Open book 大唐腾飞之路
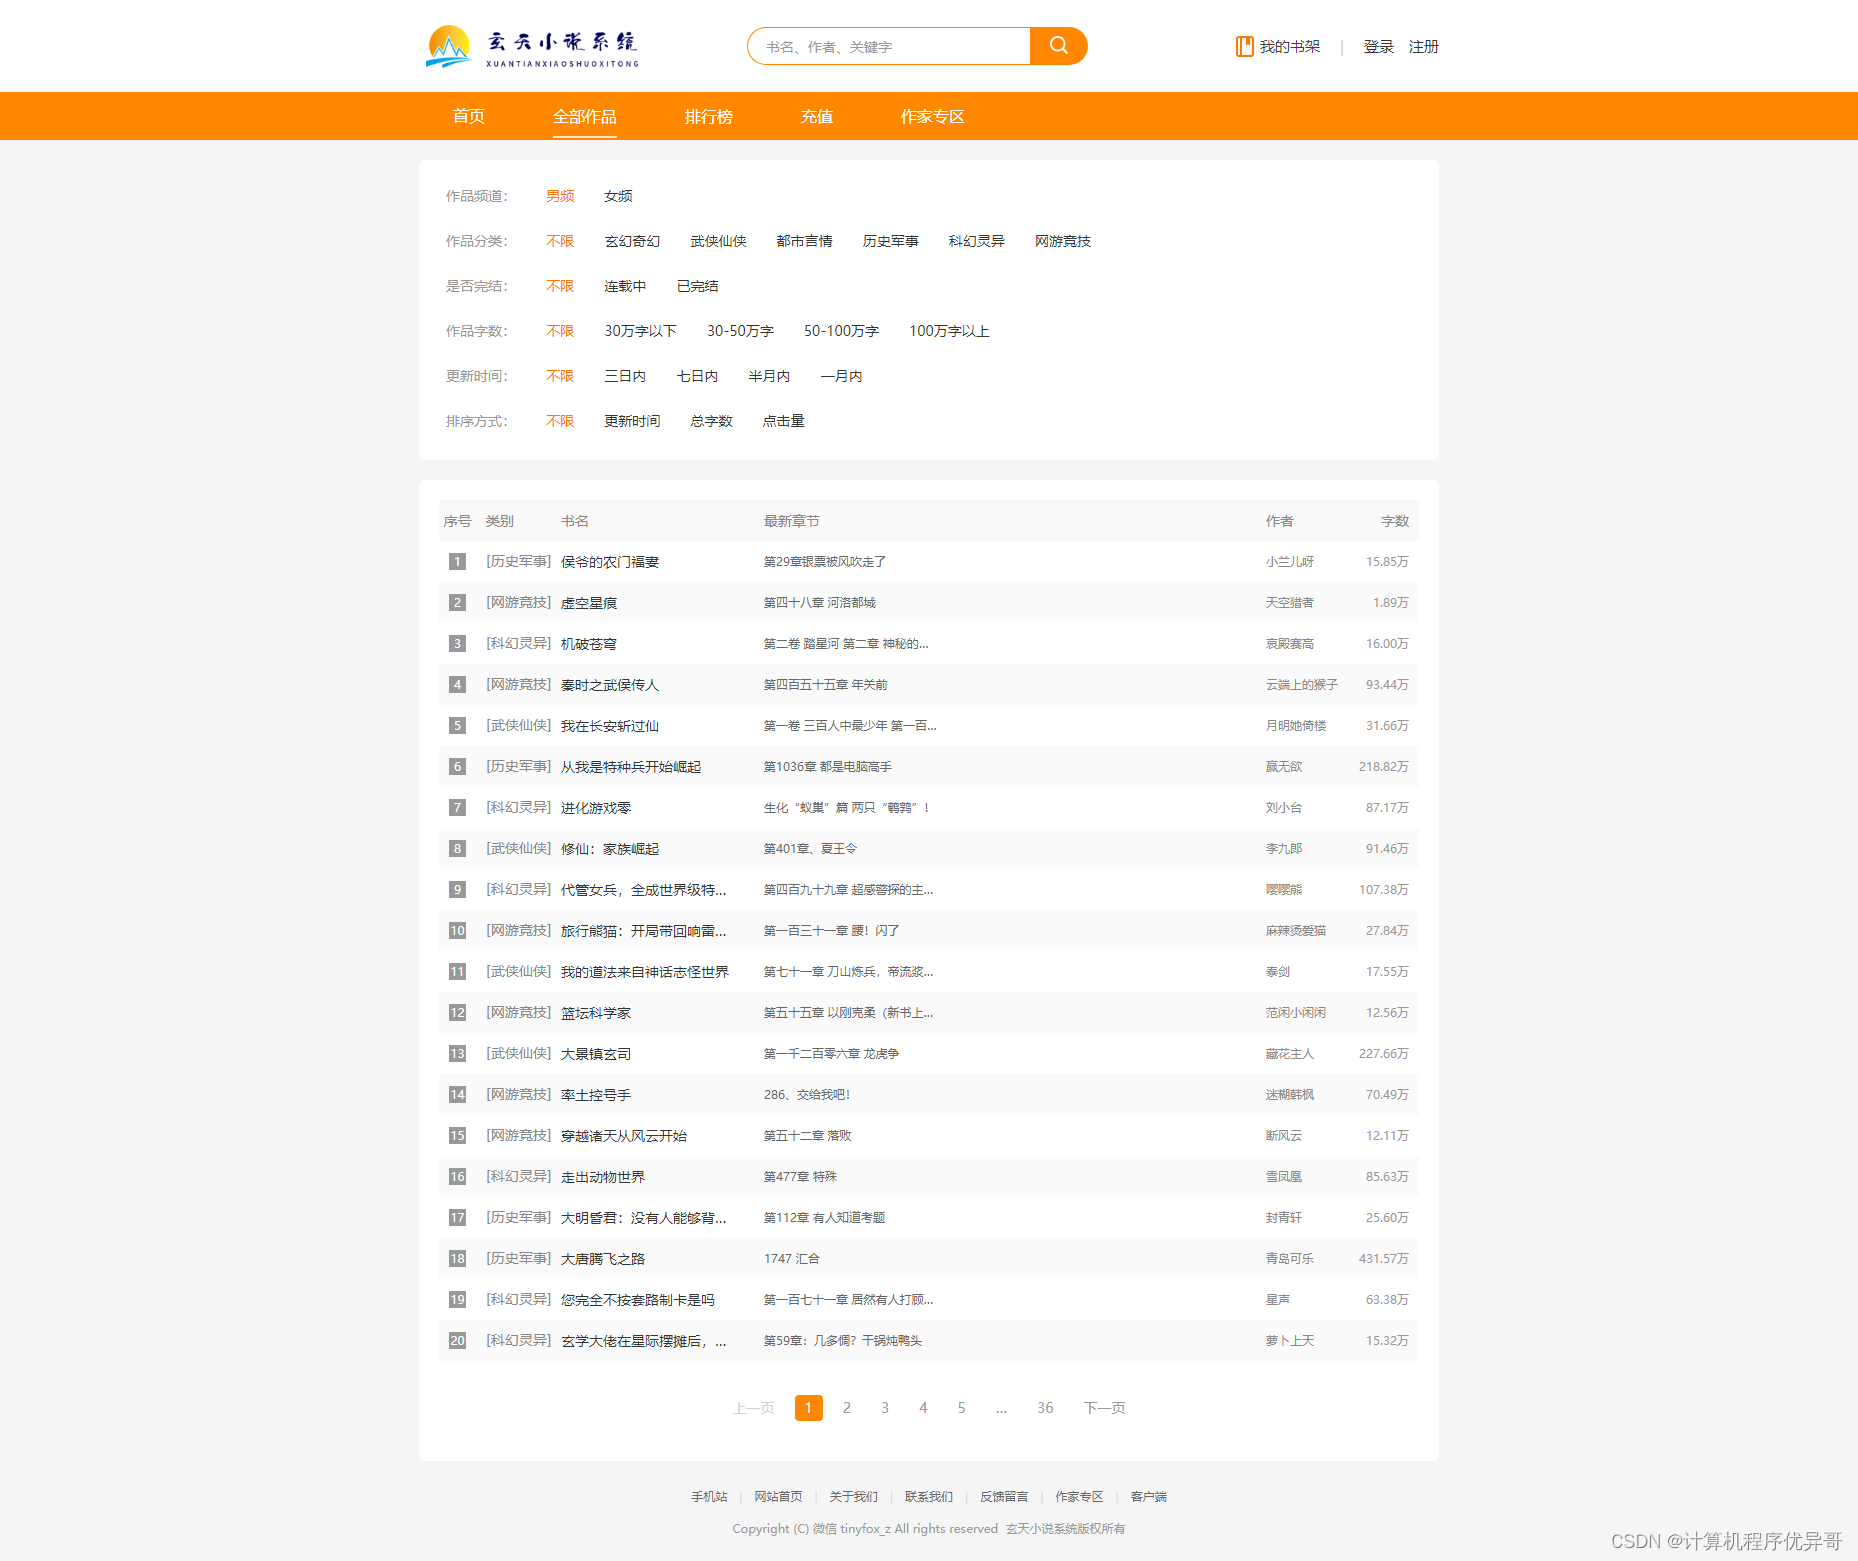 603,1259
